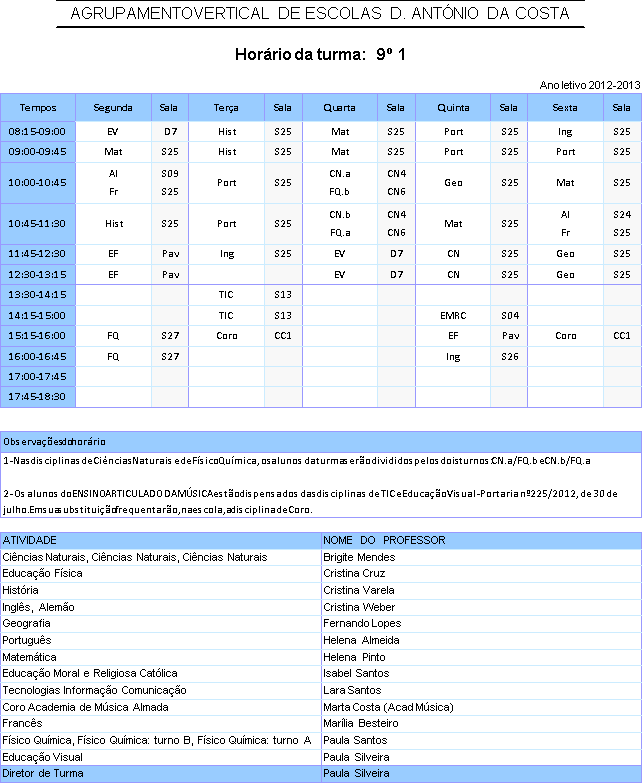Select the 14:15-15:00 time slot

[38, 316]
